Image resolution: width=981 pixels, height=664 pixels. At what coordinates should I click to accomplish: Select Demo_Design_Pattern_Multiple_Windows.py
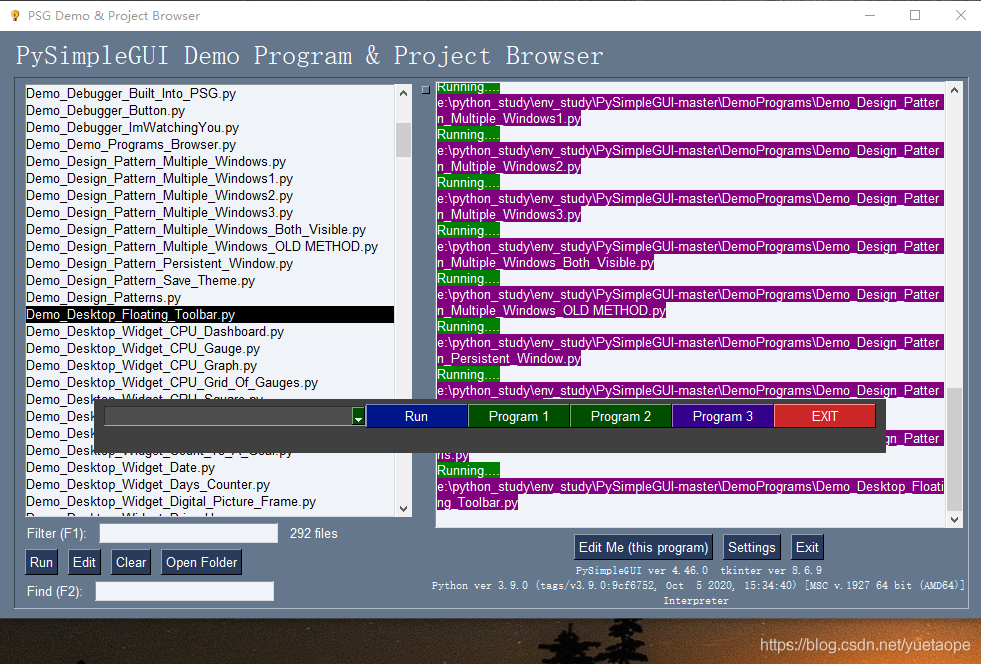tap(210, 161)
